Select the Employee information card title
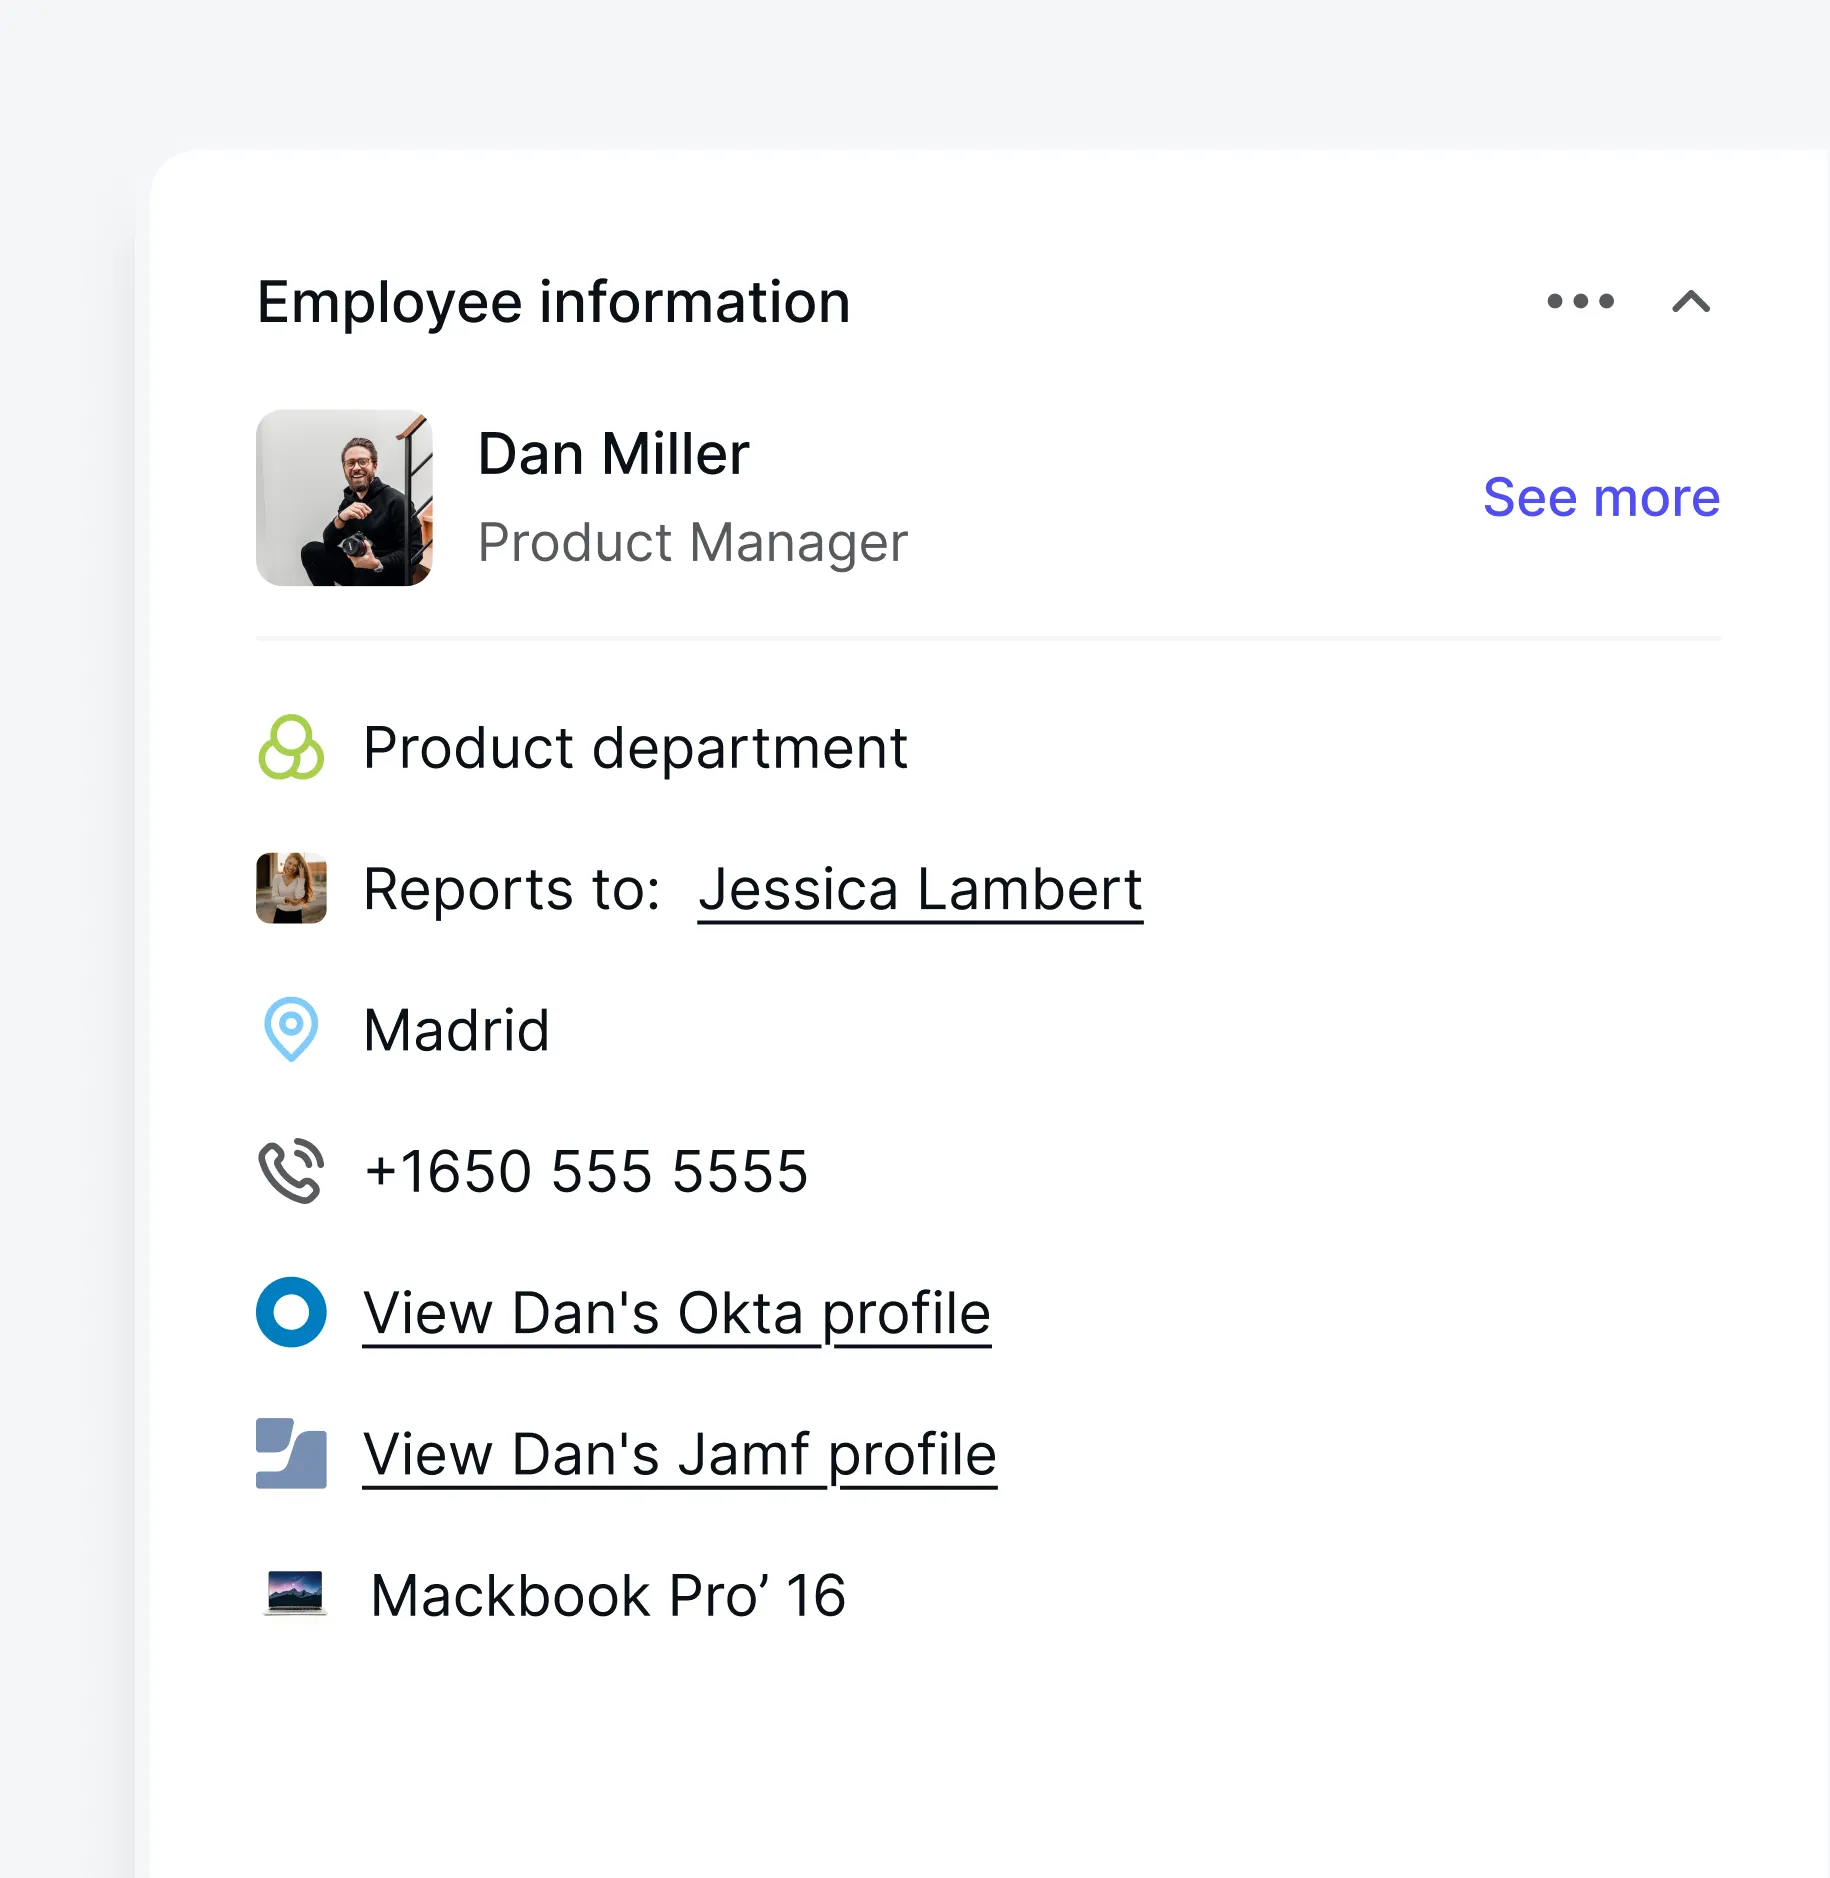Viewport: 1830px width, 1878px height. click(552, 302)
